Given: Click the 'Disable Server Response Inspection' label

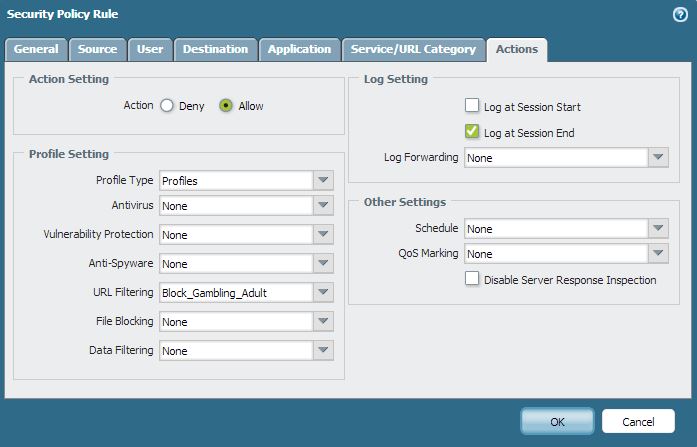Looking at the screenshot, I should pyautogui.click(x=570, y=280).
